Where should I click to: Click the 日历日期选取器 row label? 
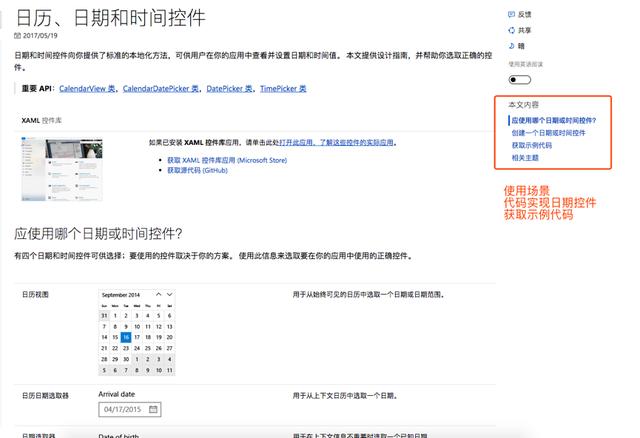coord(45,396)
